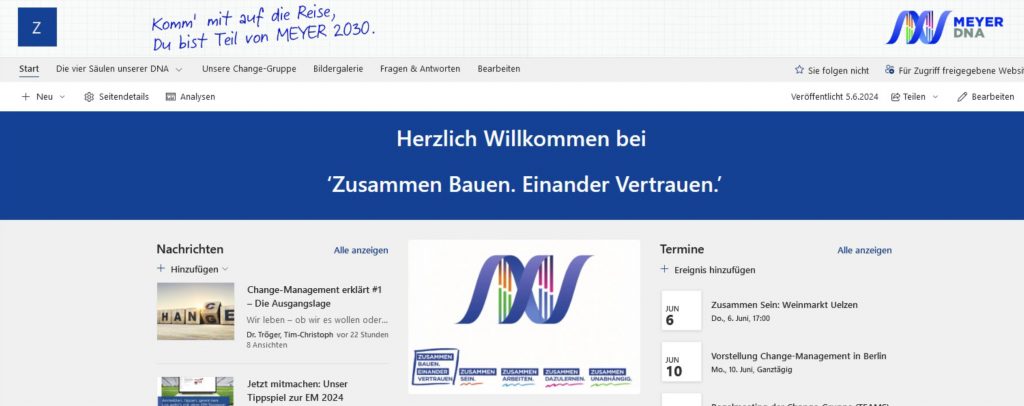Go to Bildergalerie in the navigation

(x=338, y=69)
